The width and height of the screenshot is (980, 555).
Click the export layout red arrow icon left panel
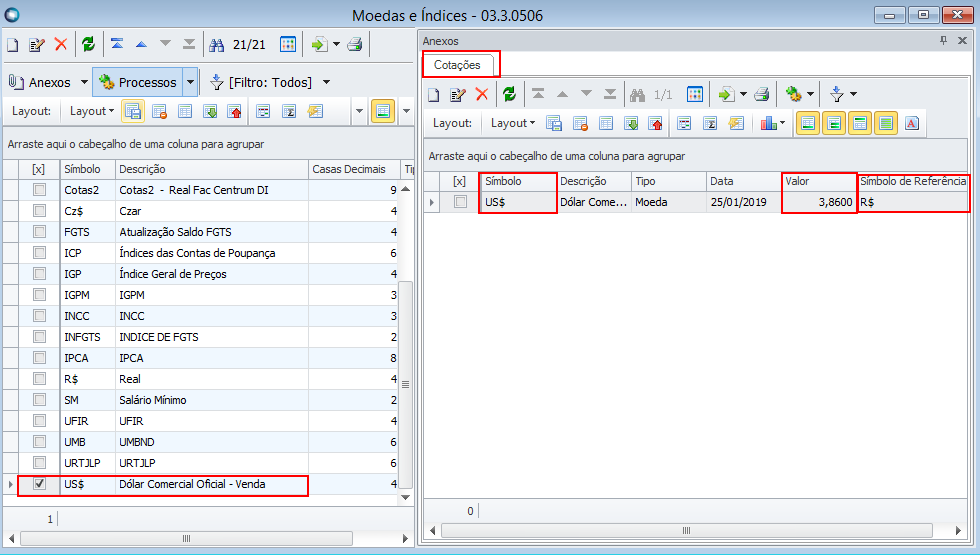235,111
